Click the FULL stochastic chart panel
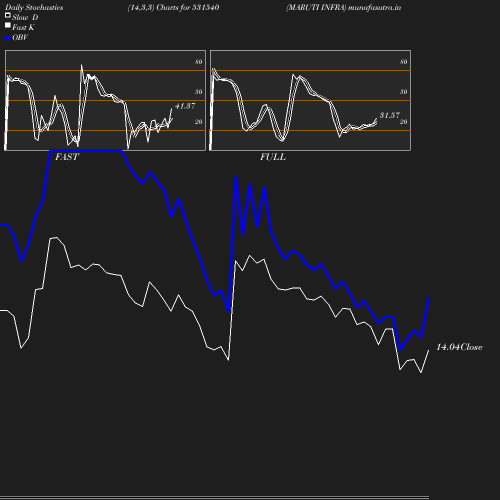 (x=310, y=100)
